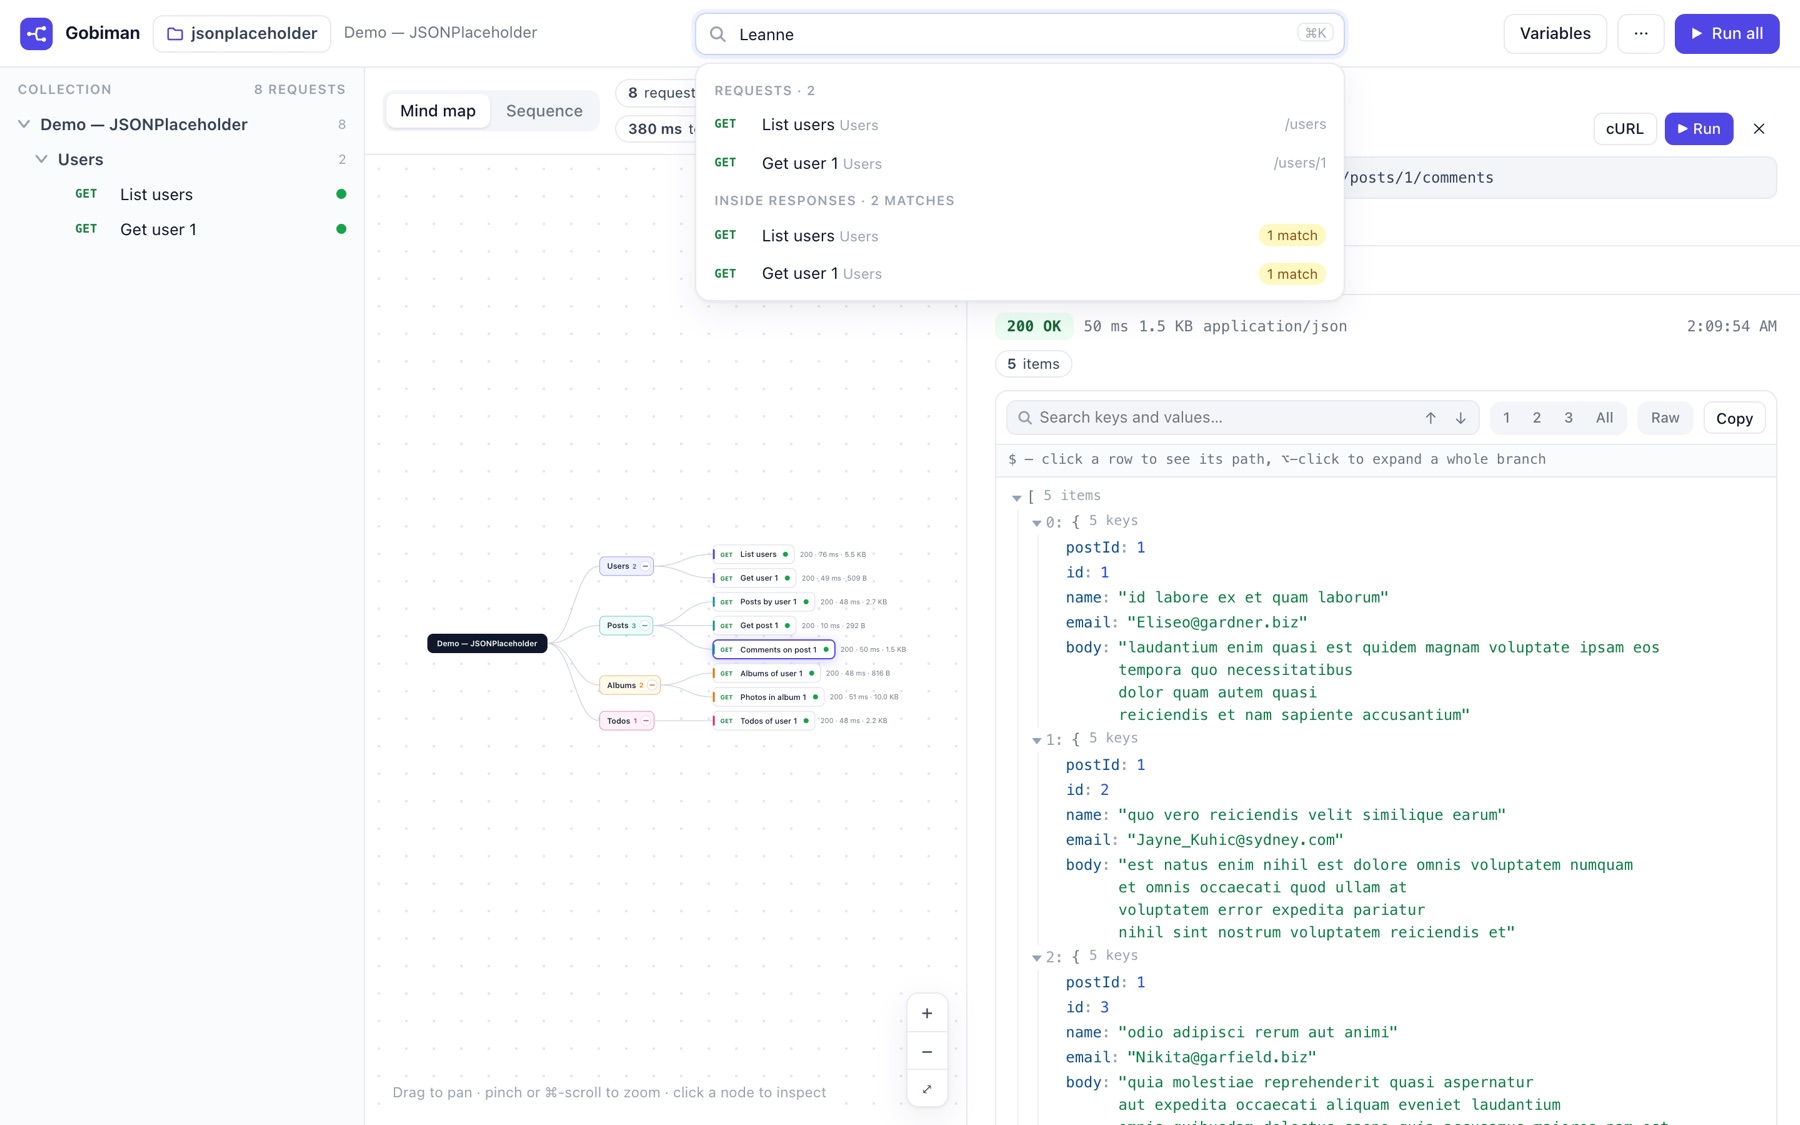Expand JSON to depth level 1
This screenshot has width=1800, height=1125.
pos(1506,418)
